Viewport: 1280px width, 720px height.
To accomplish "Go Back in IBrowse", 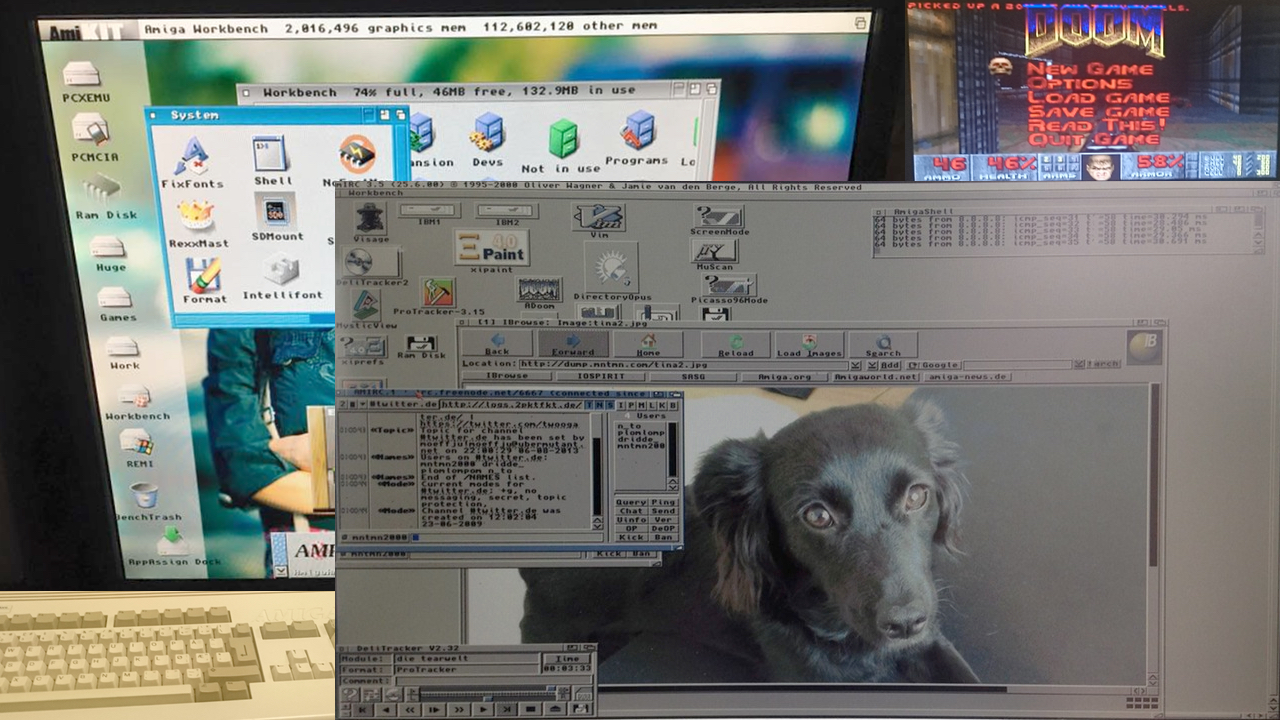I will (x=497, y=345).
